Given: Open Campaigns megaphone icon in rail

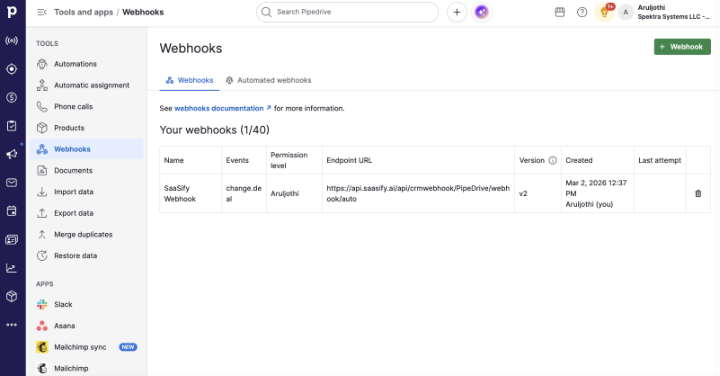Looking at the screenshot, I should click(x=12, y=154).
